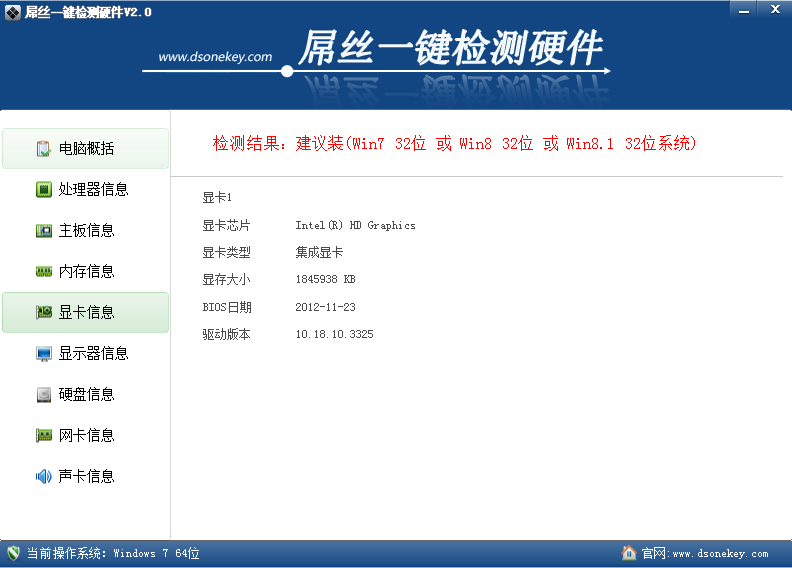Image resolution: width=792 pixels, height=568 pixels.
Task: Click the 内存信息 memory stick icon
Action: tap(44, 272)
